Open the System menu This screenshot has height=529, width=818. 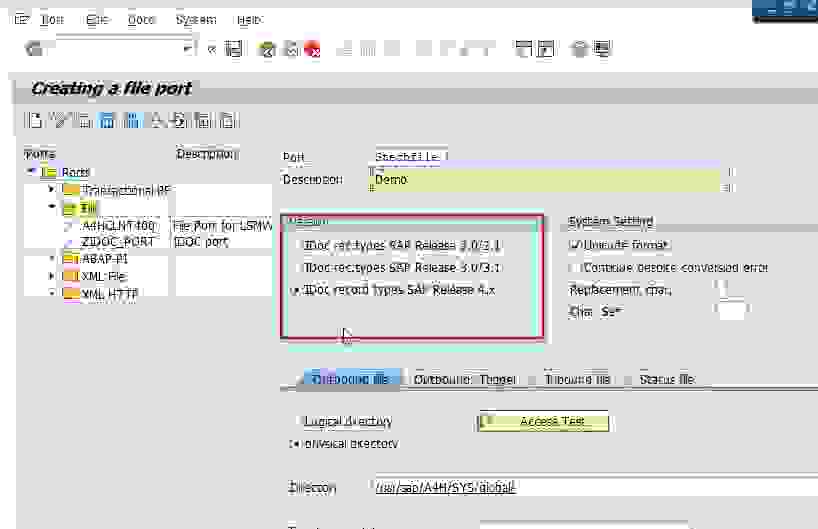tap(196, 20)
